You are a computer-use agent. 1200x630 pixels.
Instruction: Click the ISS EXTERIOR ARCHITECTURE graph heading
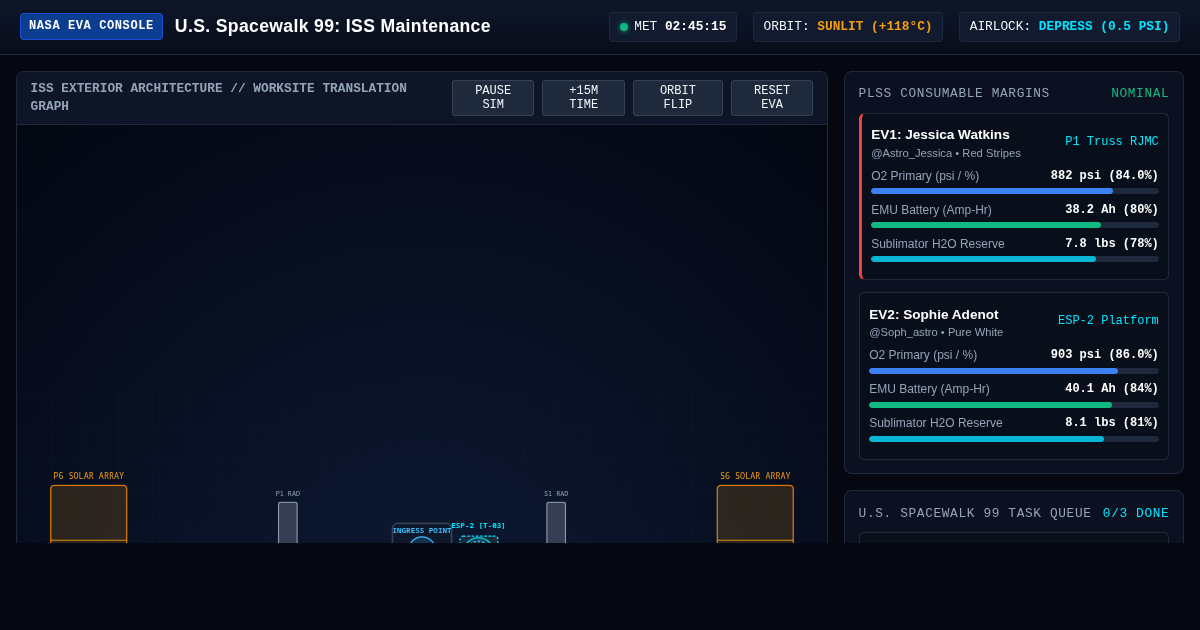pyautogui.click(x=219, y=97)
